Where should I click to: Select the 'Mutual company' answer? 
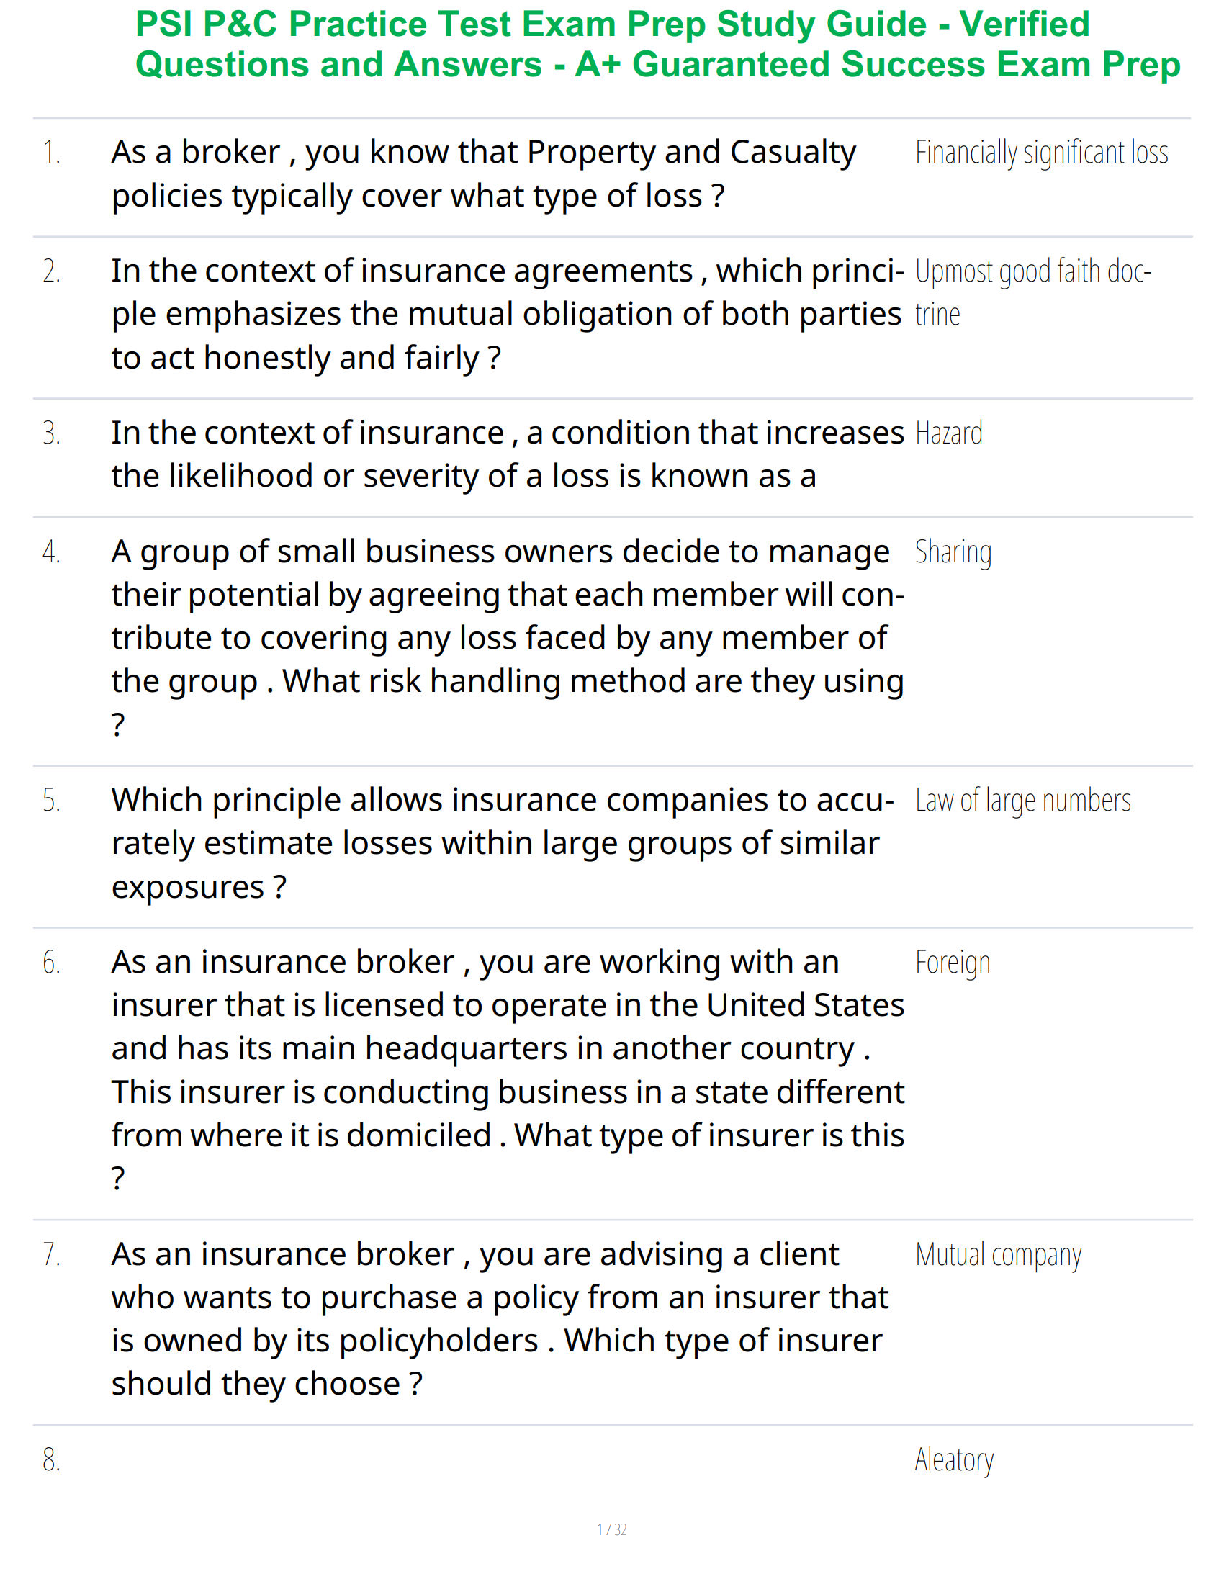pyautogui.click(x=998, y=1255)
